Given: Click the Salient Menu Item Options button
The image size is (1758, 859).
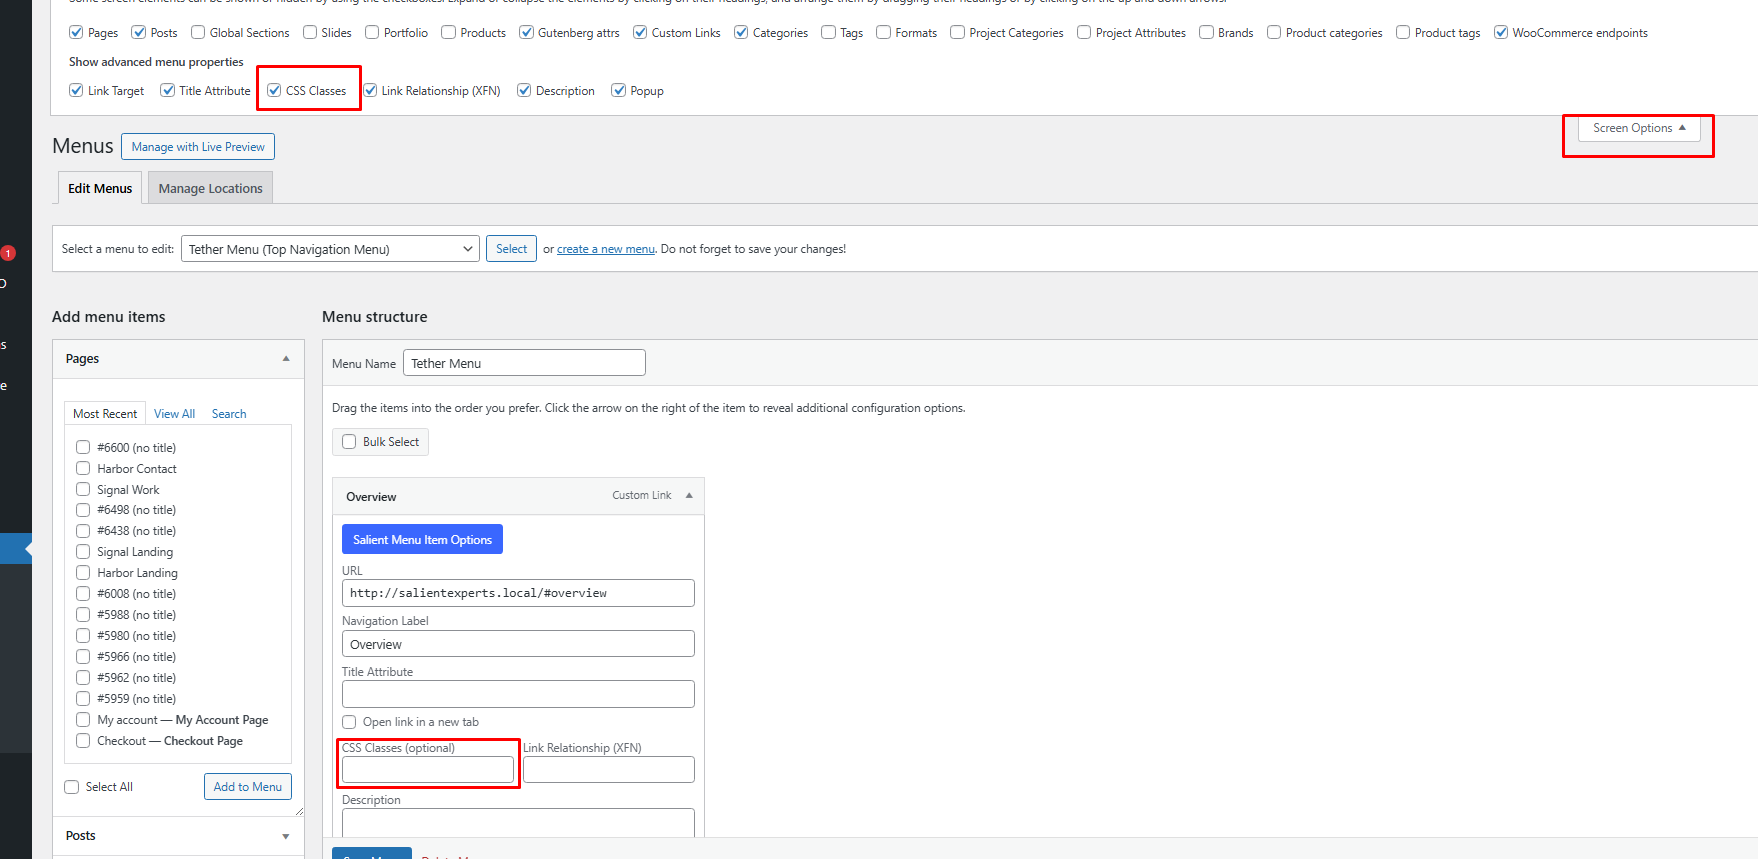Looking at the screenshot, I should pyautogui.click(x=422, y=540).
